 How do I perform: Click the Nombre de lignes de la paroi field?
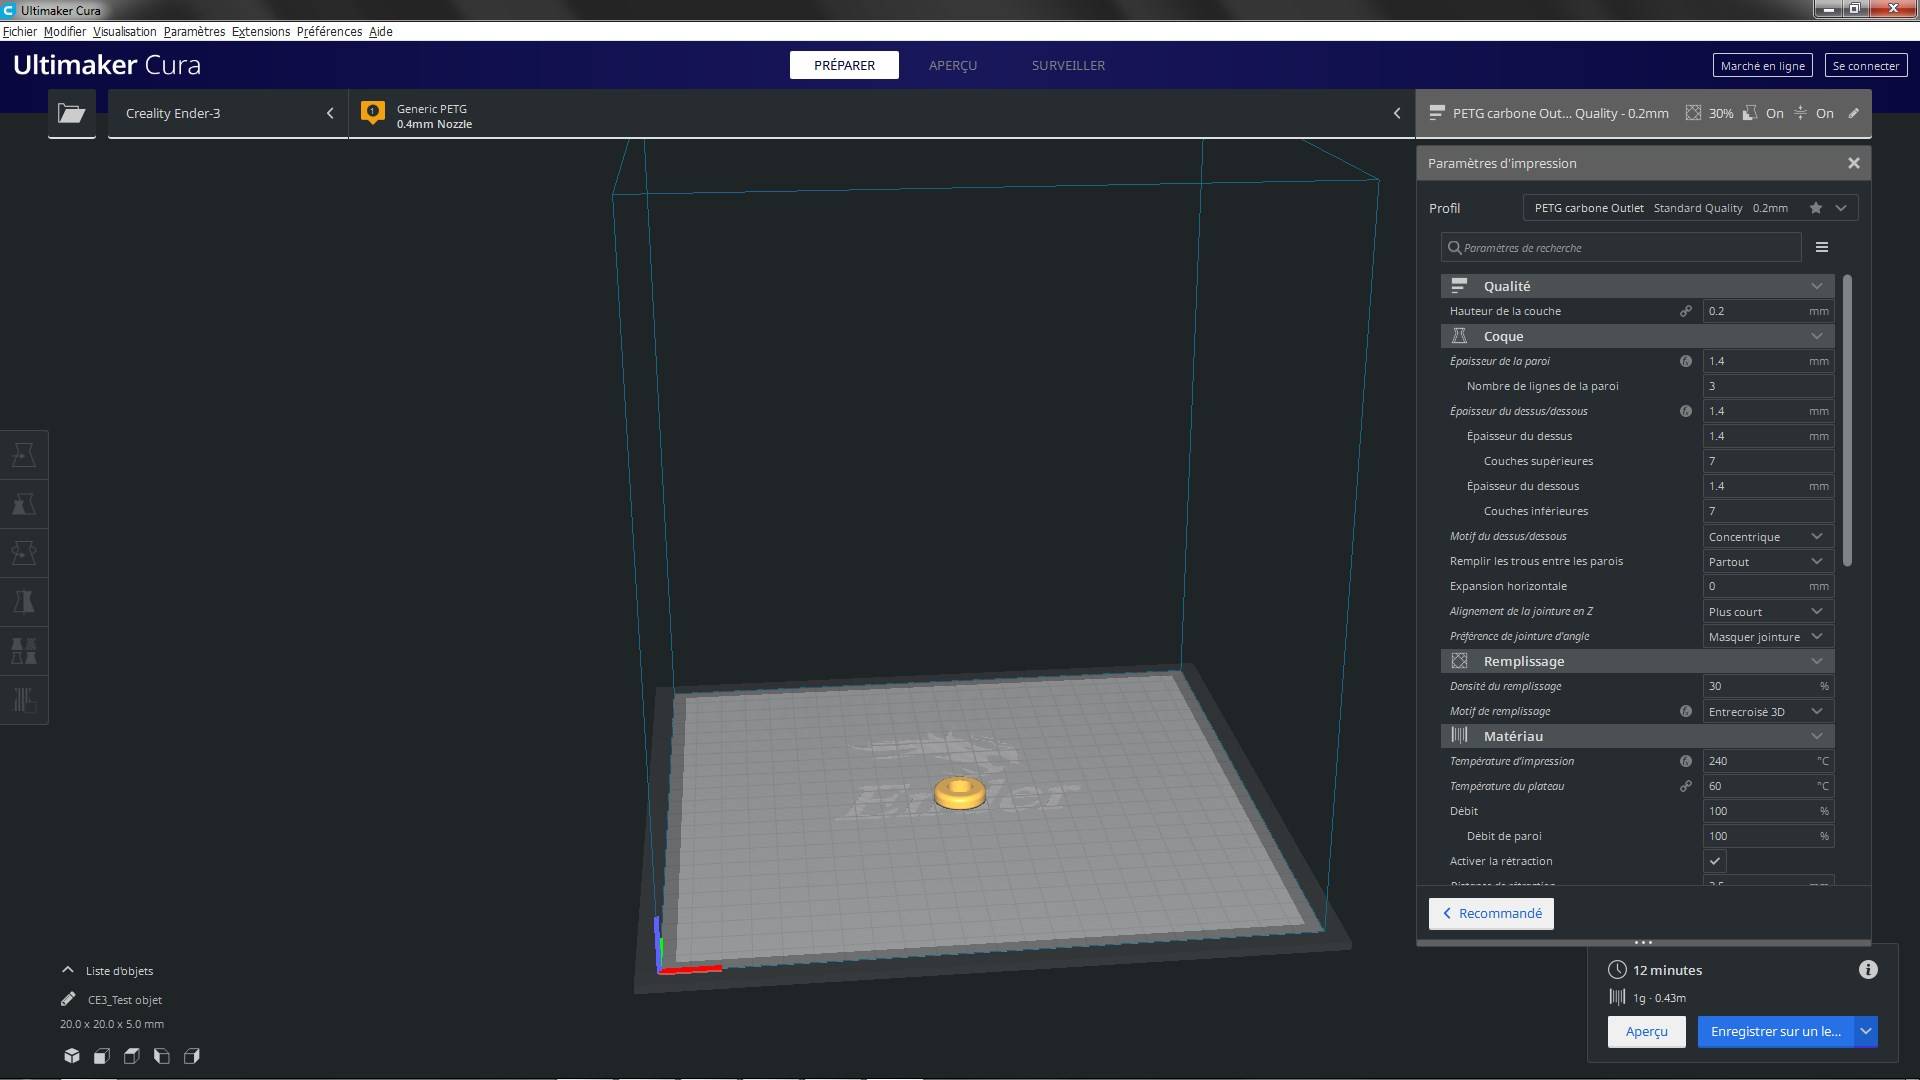point(1768,386)
